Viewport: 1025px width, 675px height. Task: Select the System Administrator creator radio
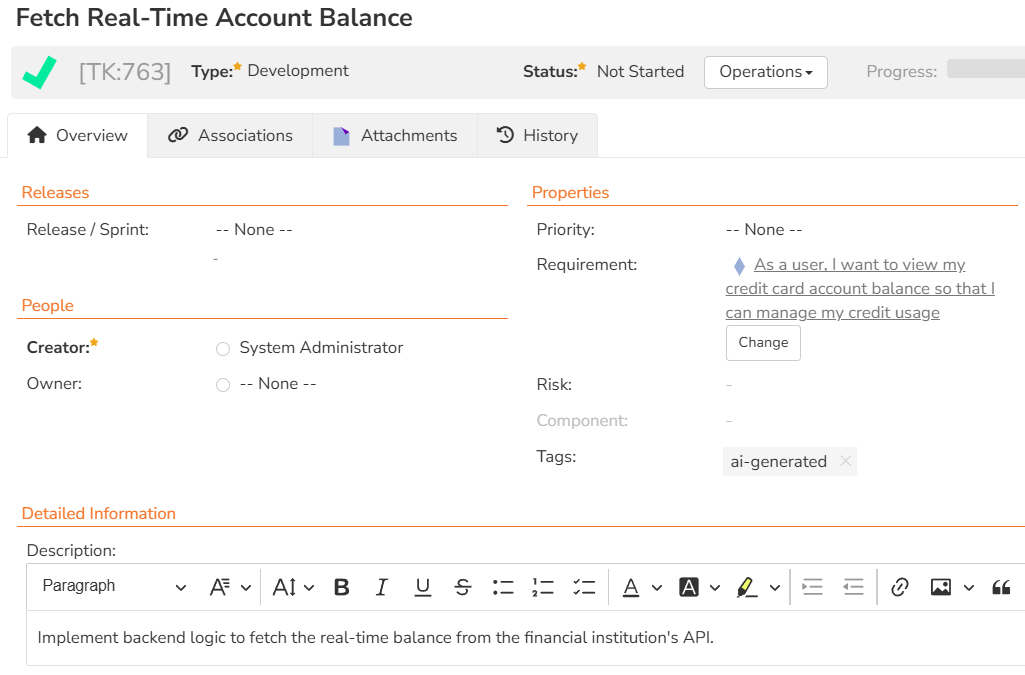pos(223,349)
